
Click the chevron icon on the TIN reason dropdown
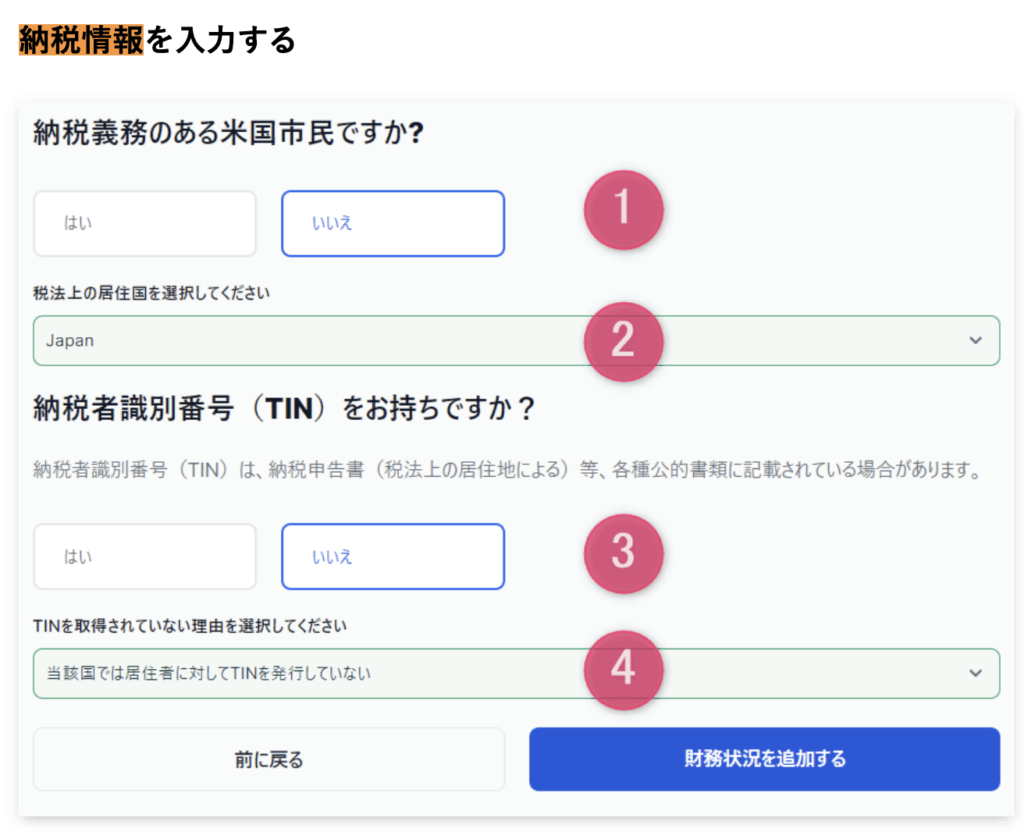click(x=975, y=673)
